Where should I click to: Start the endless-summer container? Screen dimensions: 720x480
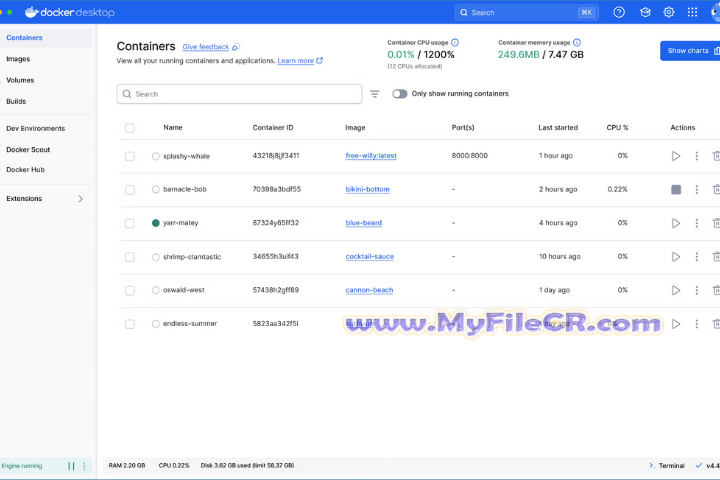pos(675,324)
